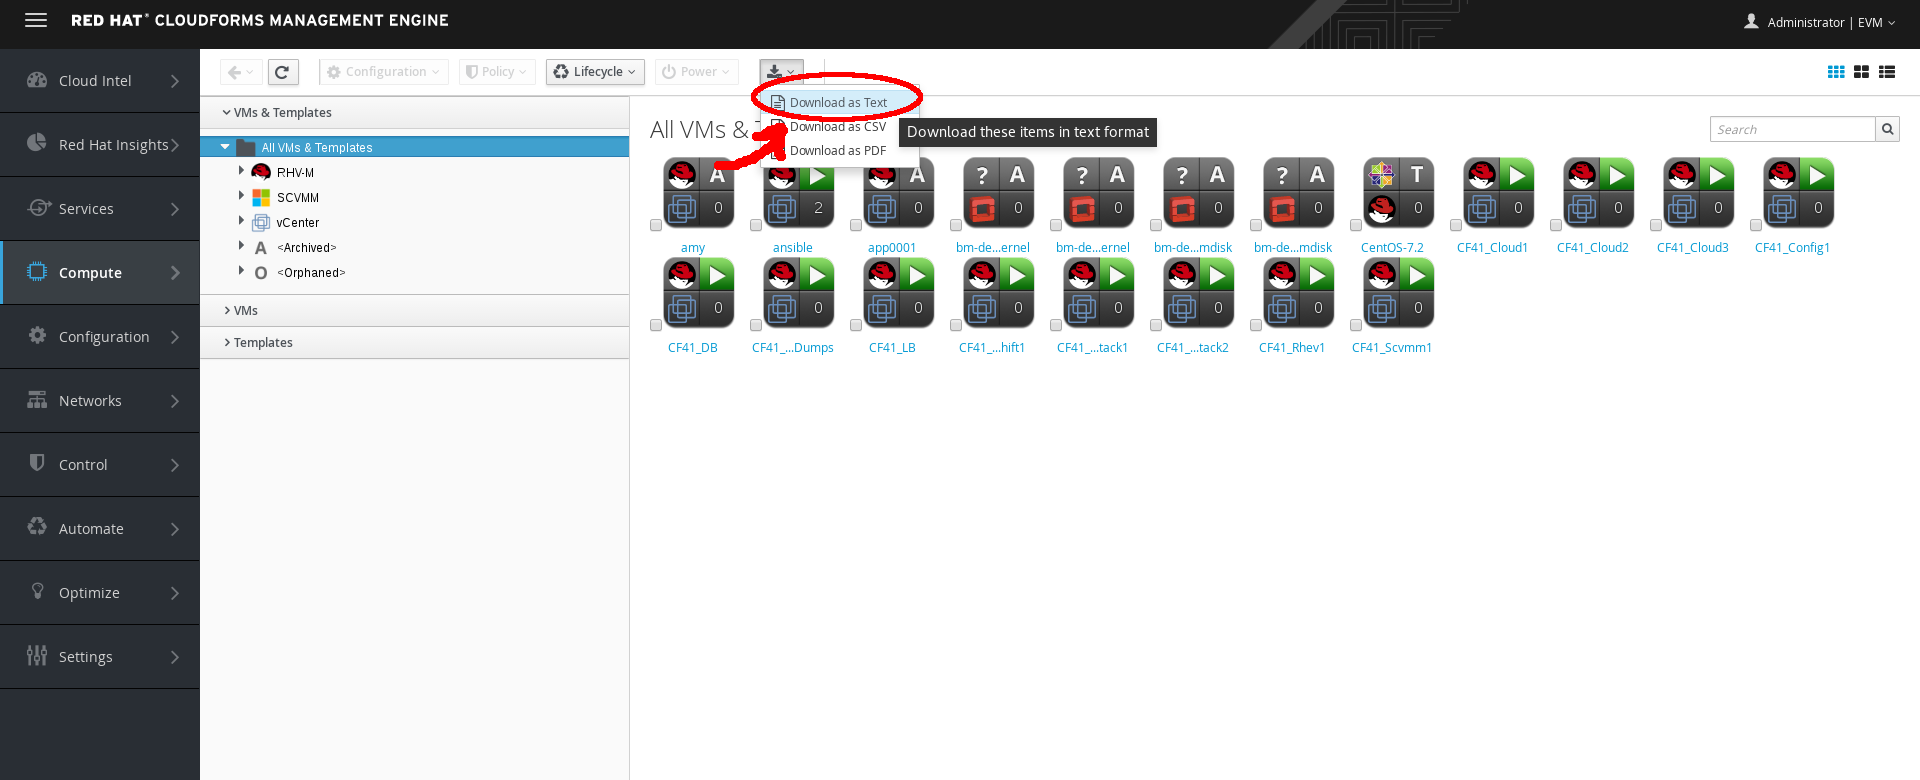Tick the checkbox for ansible VM
Screen dimensions: 1920x780
tap(756, 225)
